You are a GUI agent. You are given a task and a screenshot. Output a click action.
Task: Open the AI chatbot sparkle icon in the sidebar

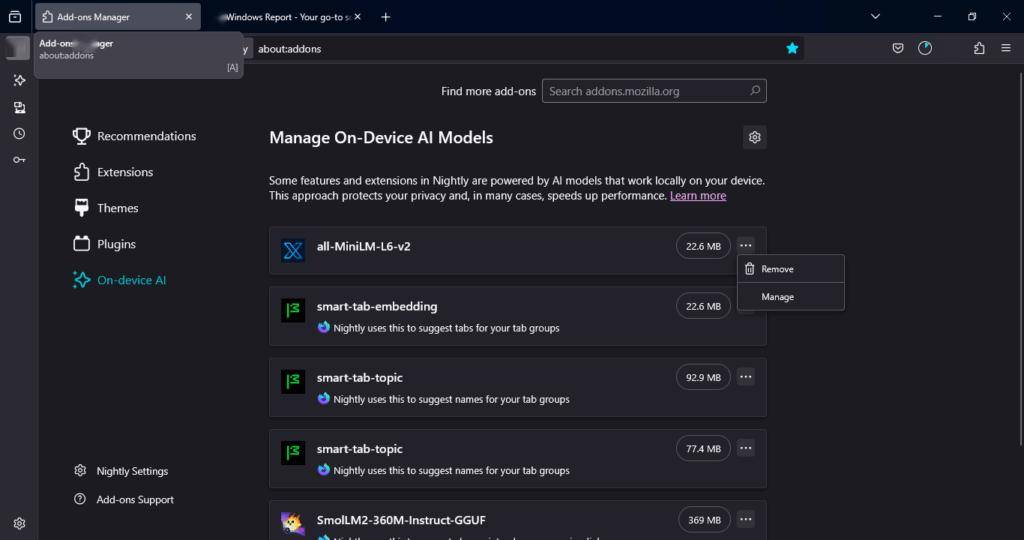point(19,80)
